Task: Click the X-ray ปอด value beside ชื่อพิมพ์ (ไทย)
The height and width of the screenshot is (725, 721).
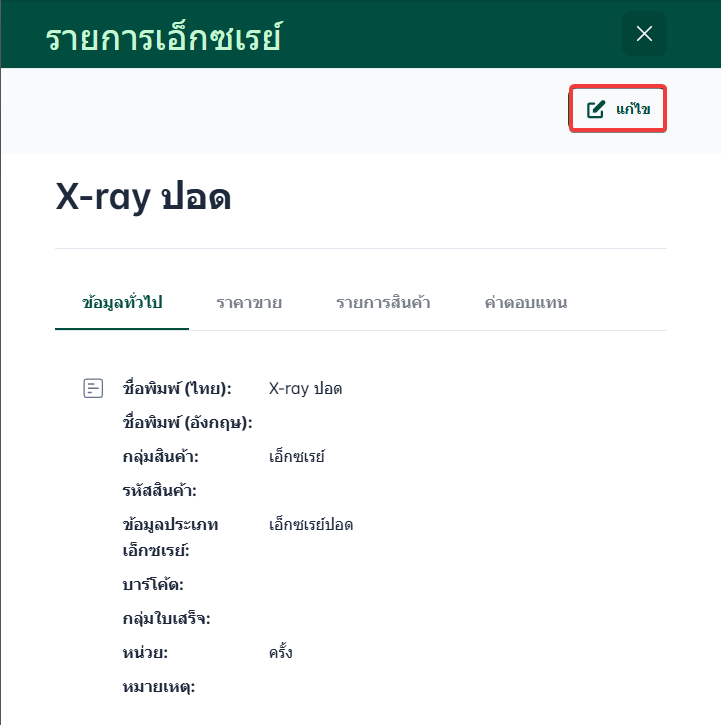Action: pos(306,388)
